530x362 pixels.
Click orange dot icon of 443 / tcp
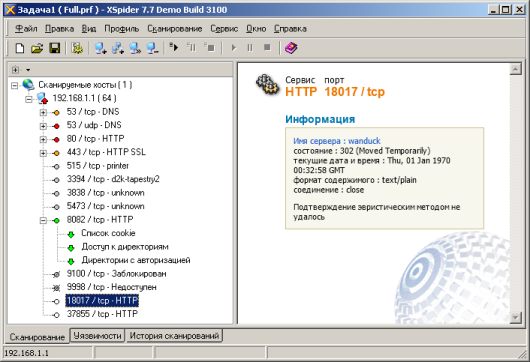coord(56,153)
